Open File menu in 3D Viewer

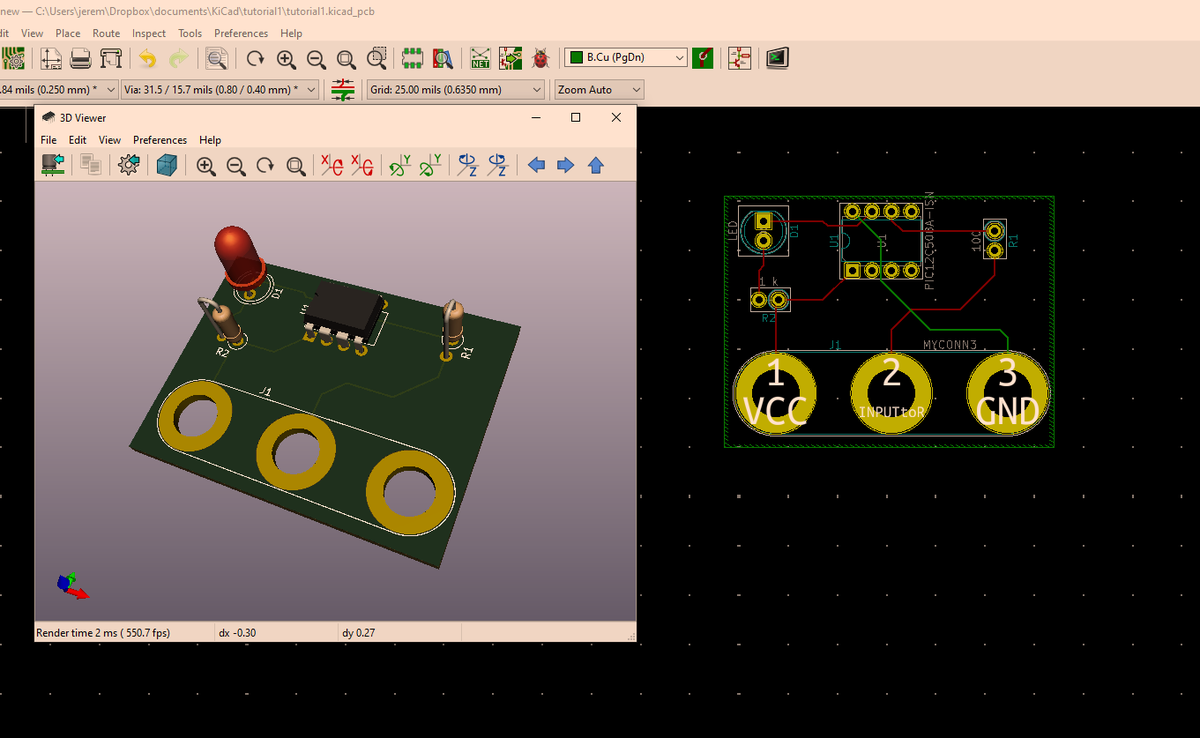click(48, 140)
